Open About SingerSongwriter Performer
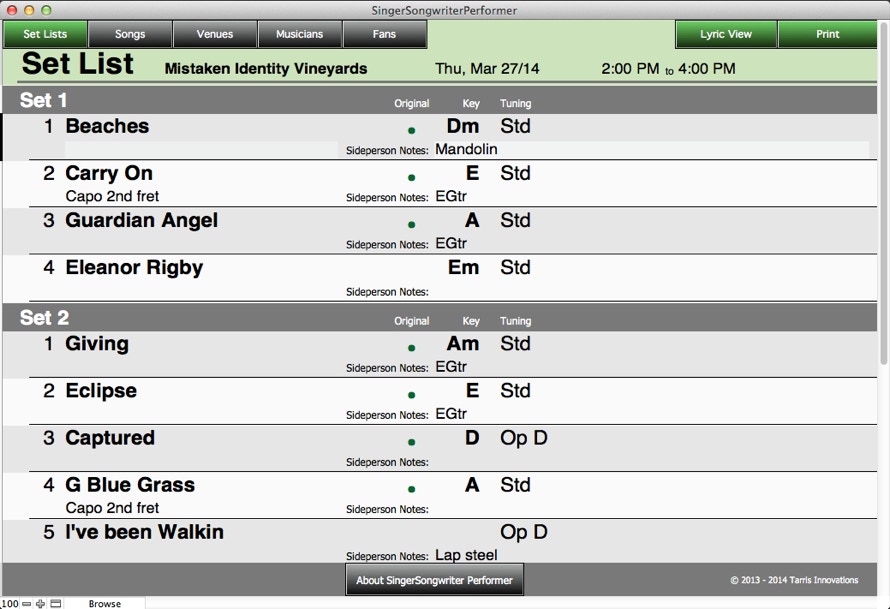The width and height of the screenshot is (890, 609). (434, 580)
